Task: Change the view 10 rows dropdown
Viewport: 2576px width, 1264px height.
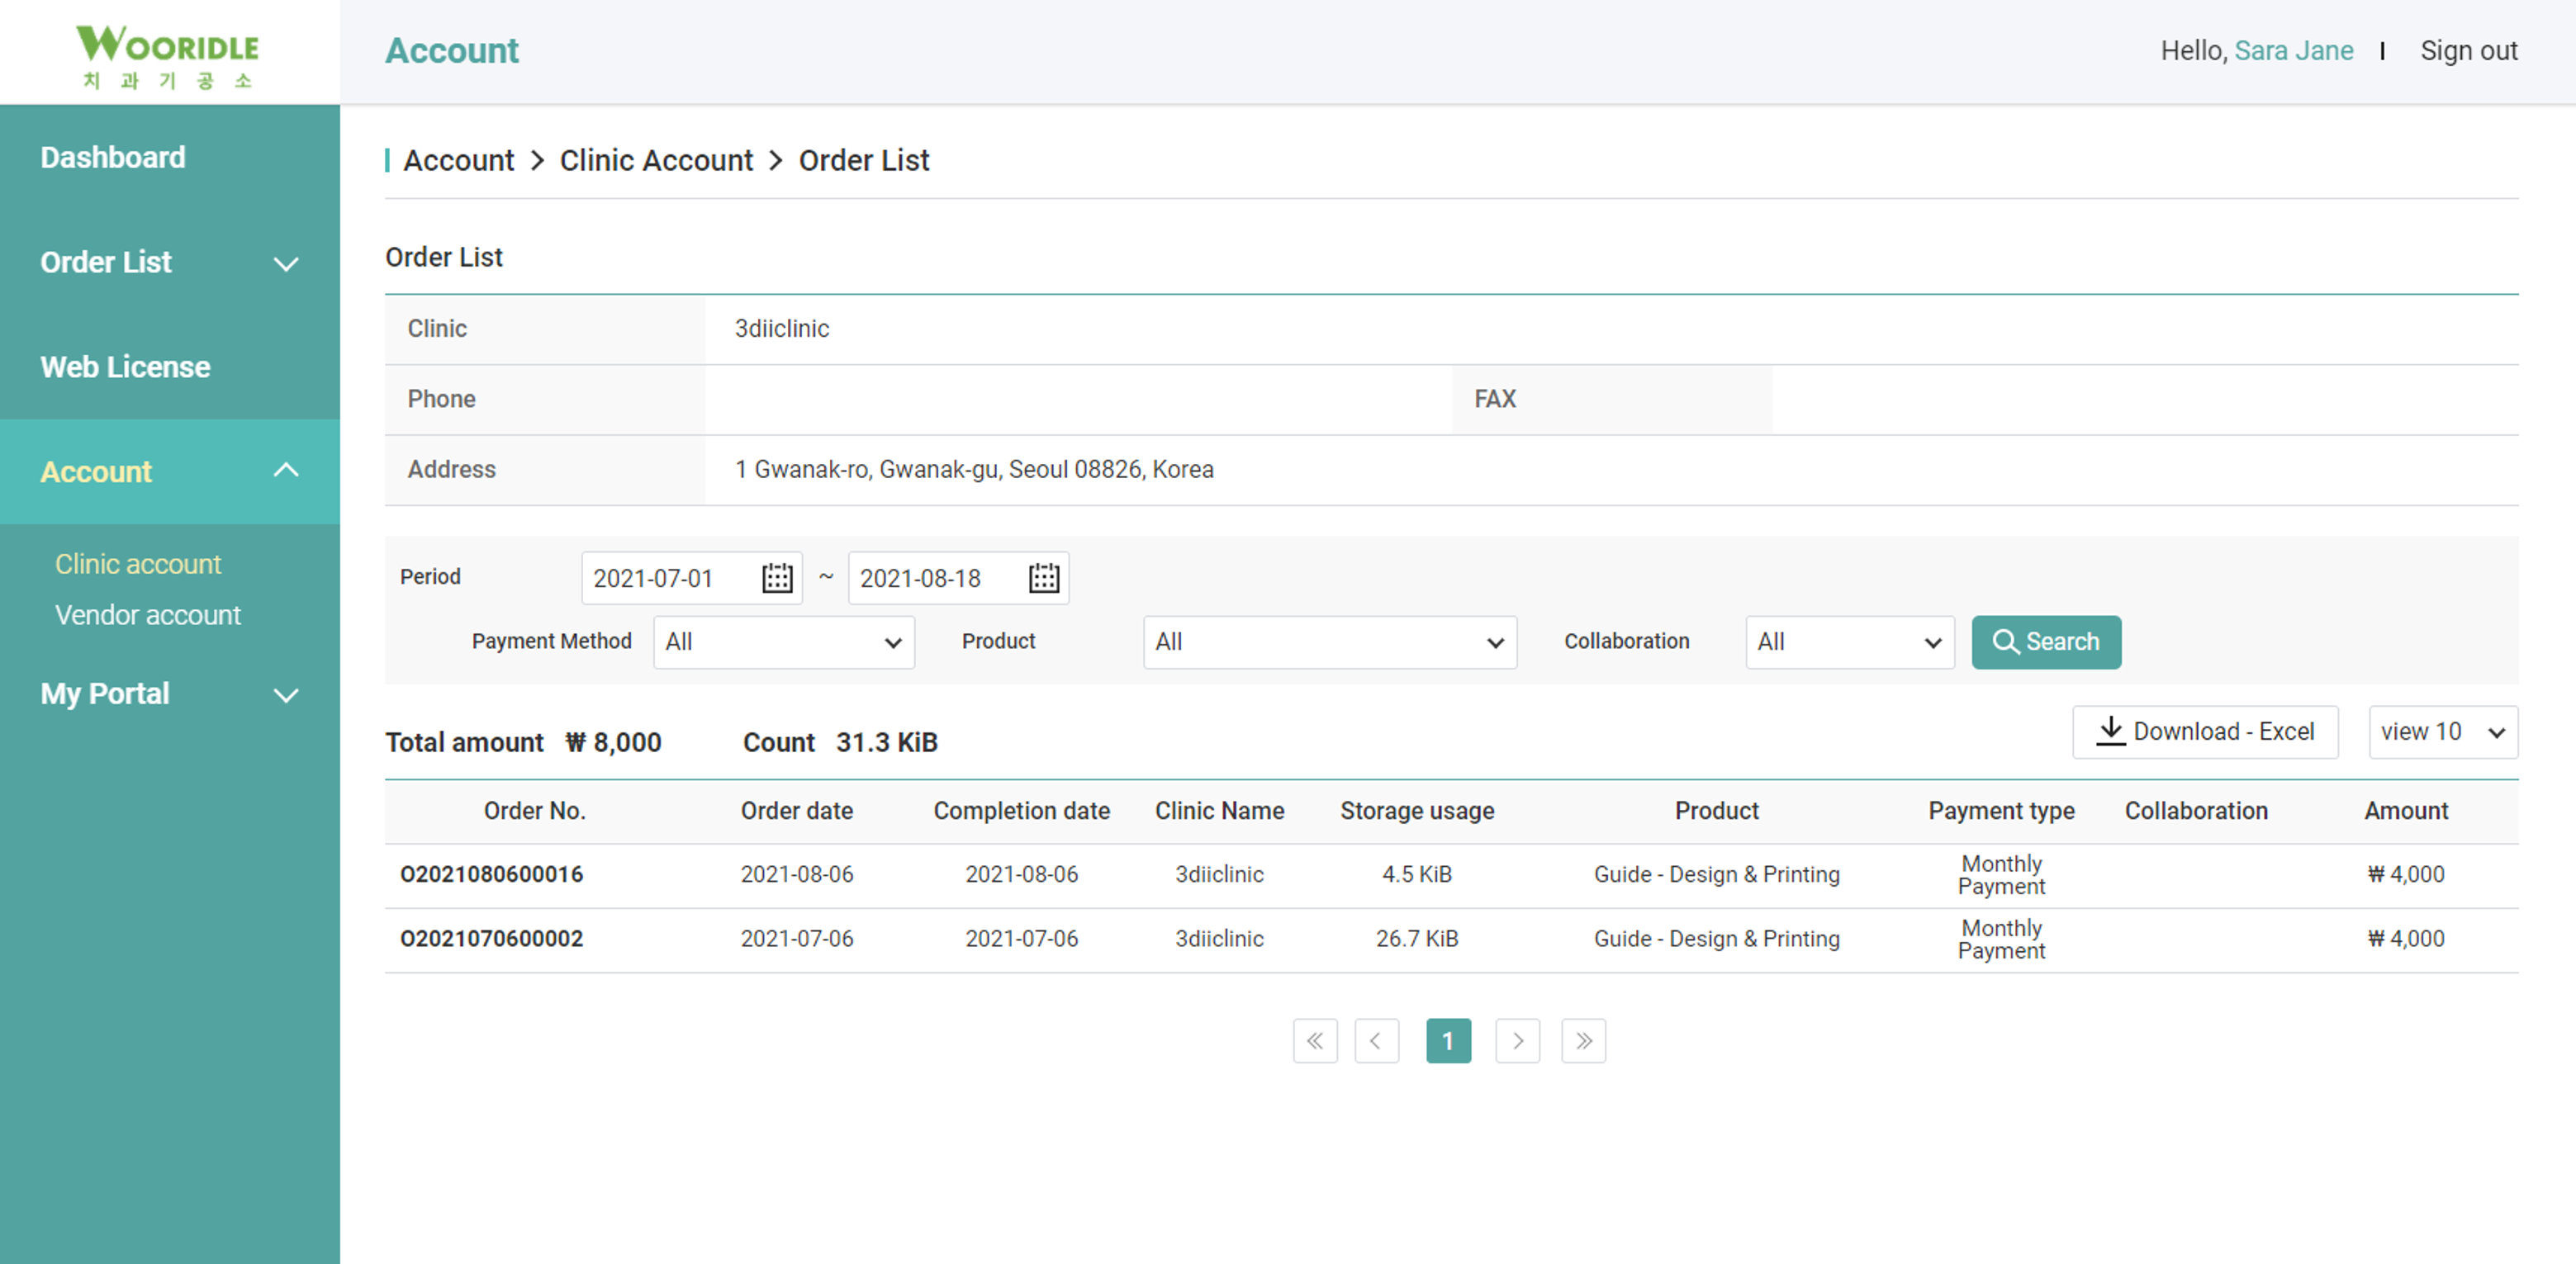Action: pyautogui.click(x=2442, y=732)
